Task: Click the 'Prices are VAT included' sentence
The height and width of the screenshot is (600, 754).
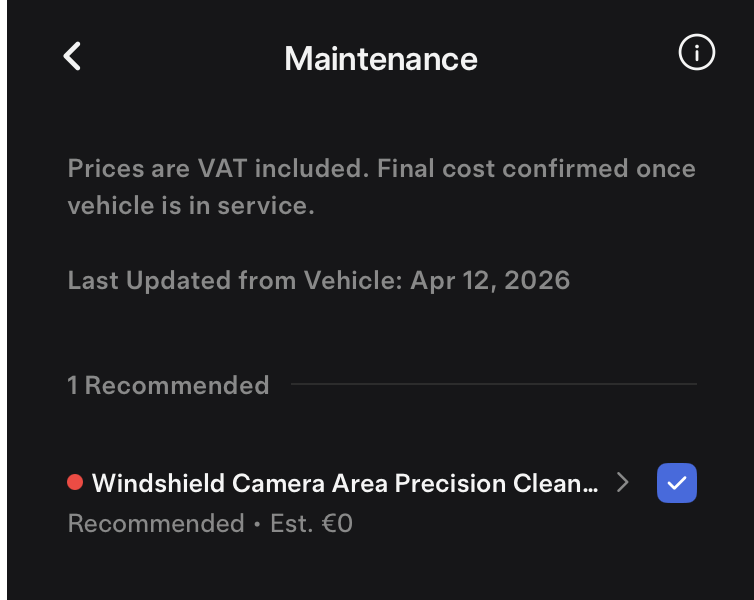Action: click(x=218, y=168)
